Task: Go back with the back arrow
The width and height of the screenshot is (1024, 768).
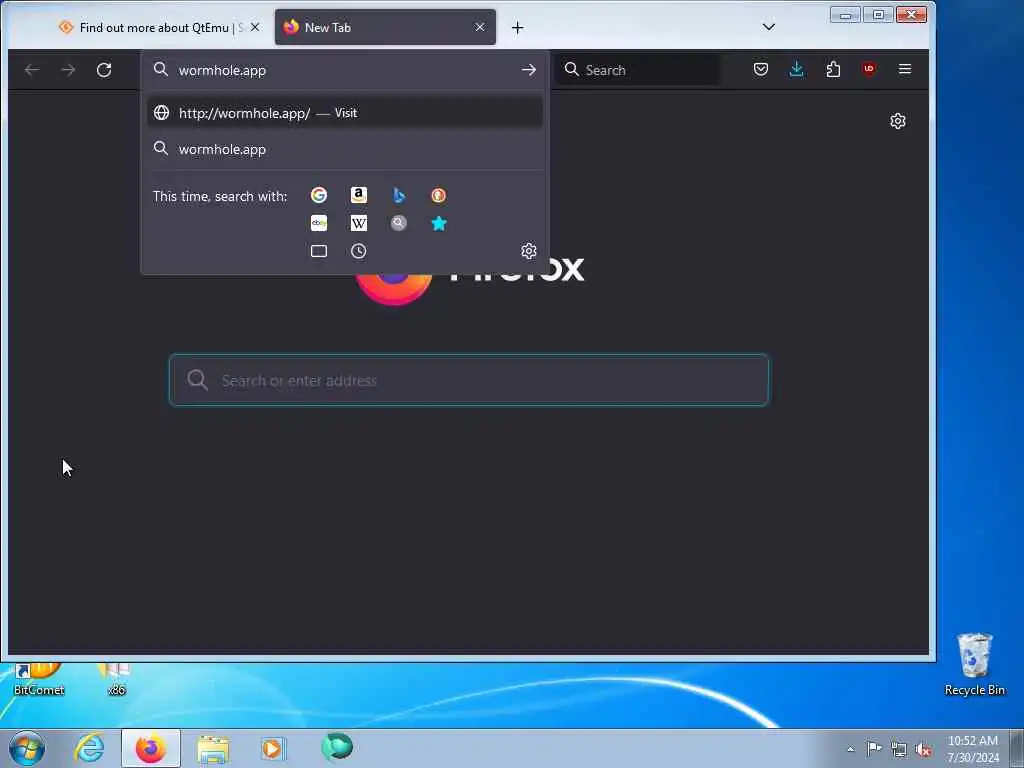Action: coord(32,70)
